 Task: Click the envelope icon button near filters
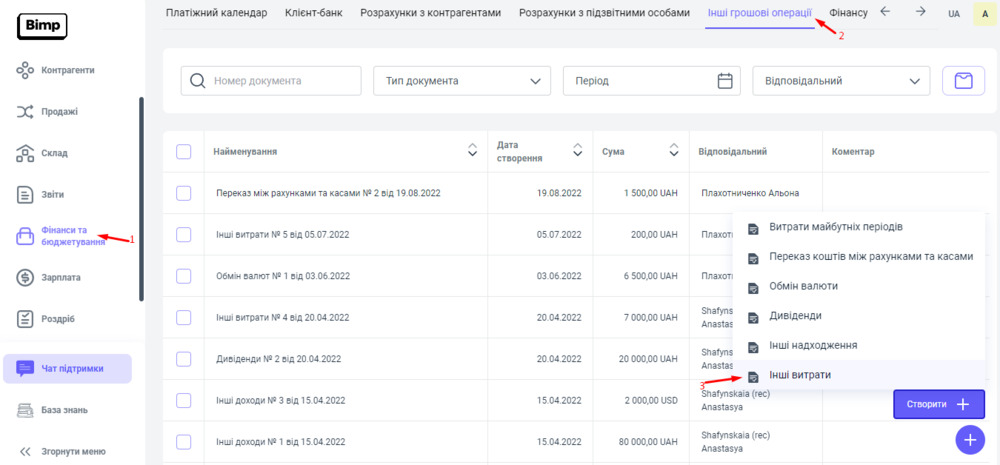(963, 81)
